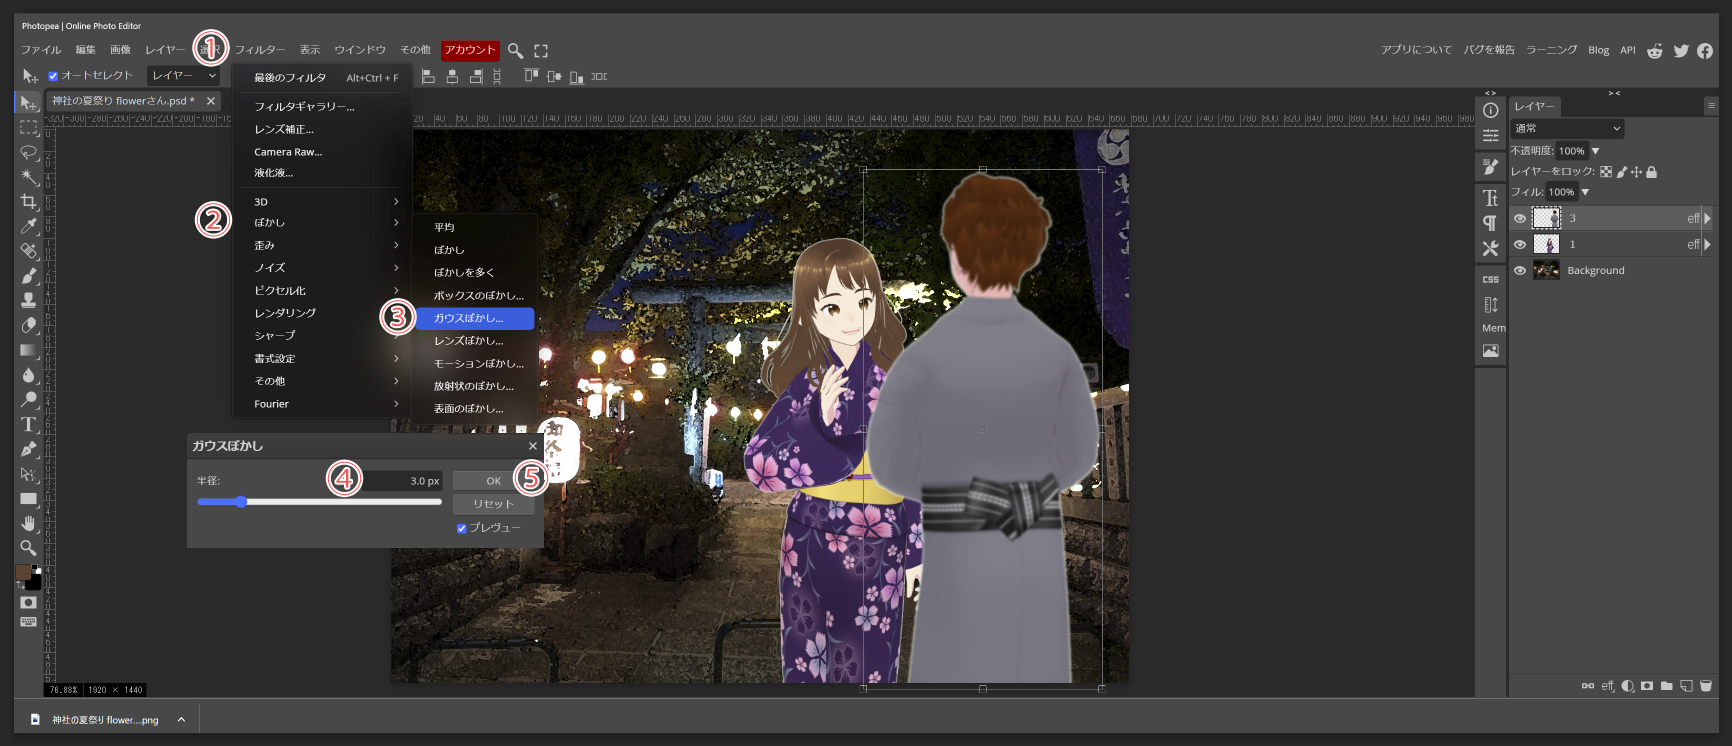Select the Hand tool
The width and height of the screenshot is (1732, 746).
pyautogui.click(x=29, y=523)
